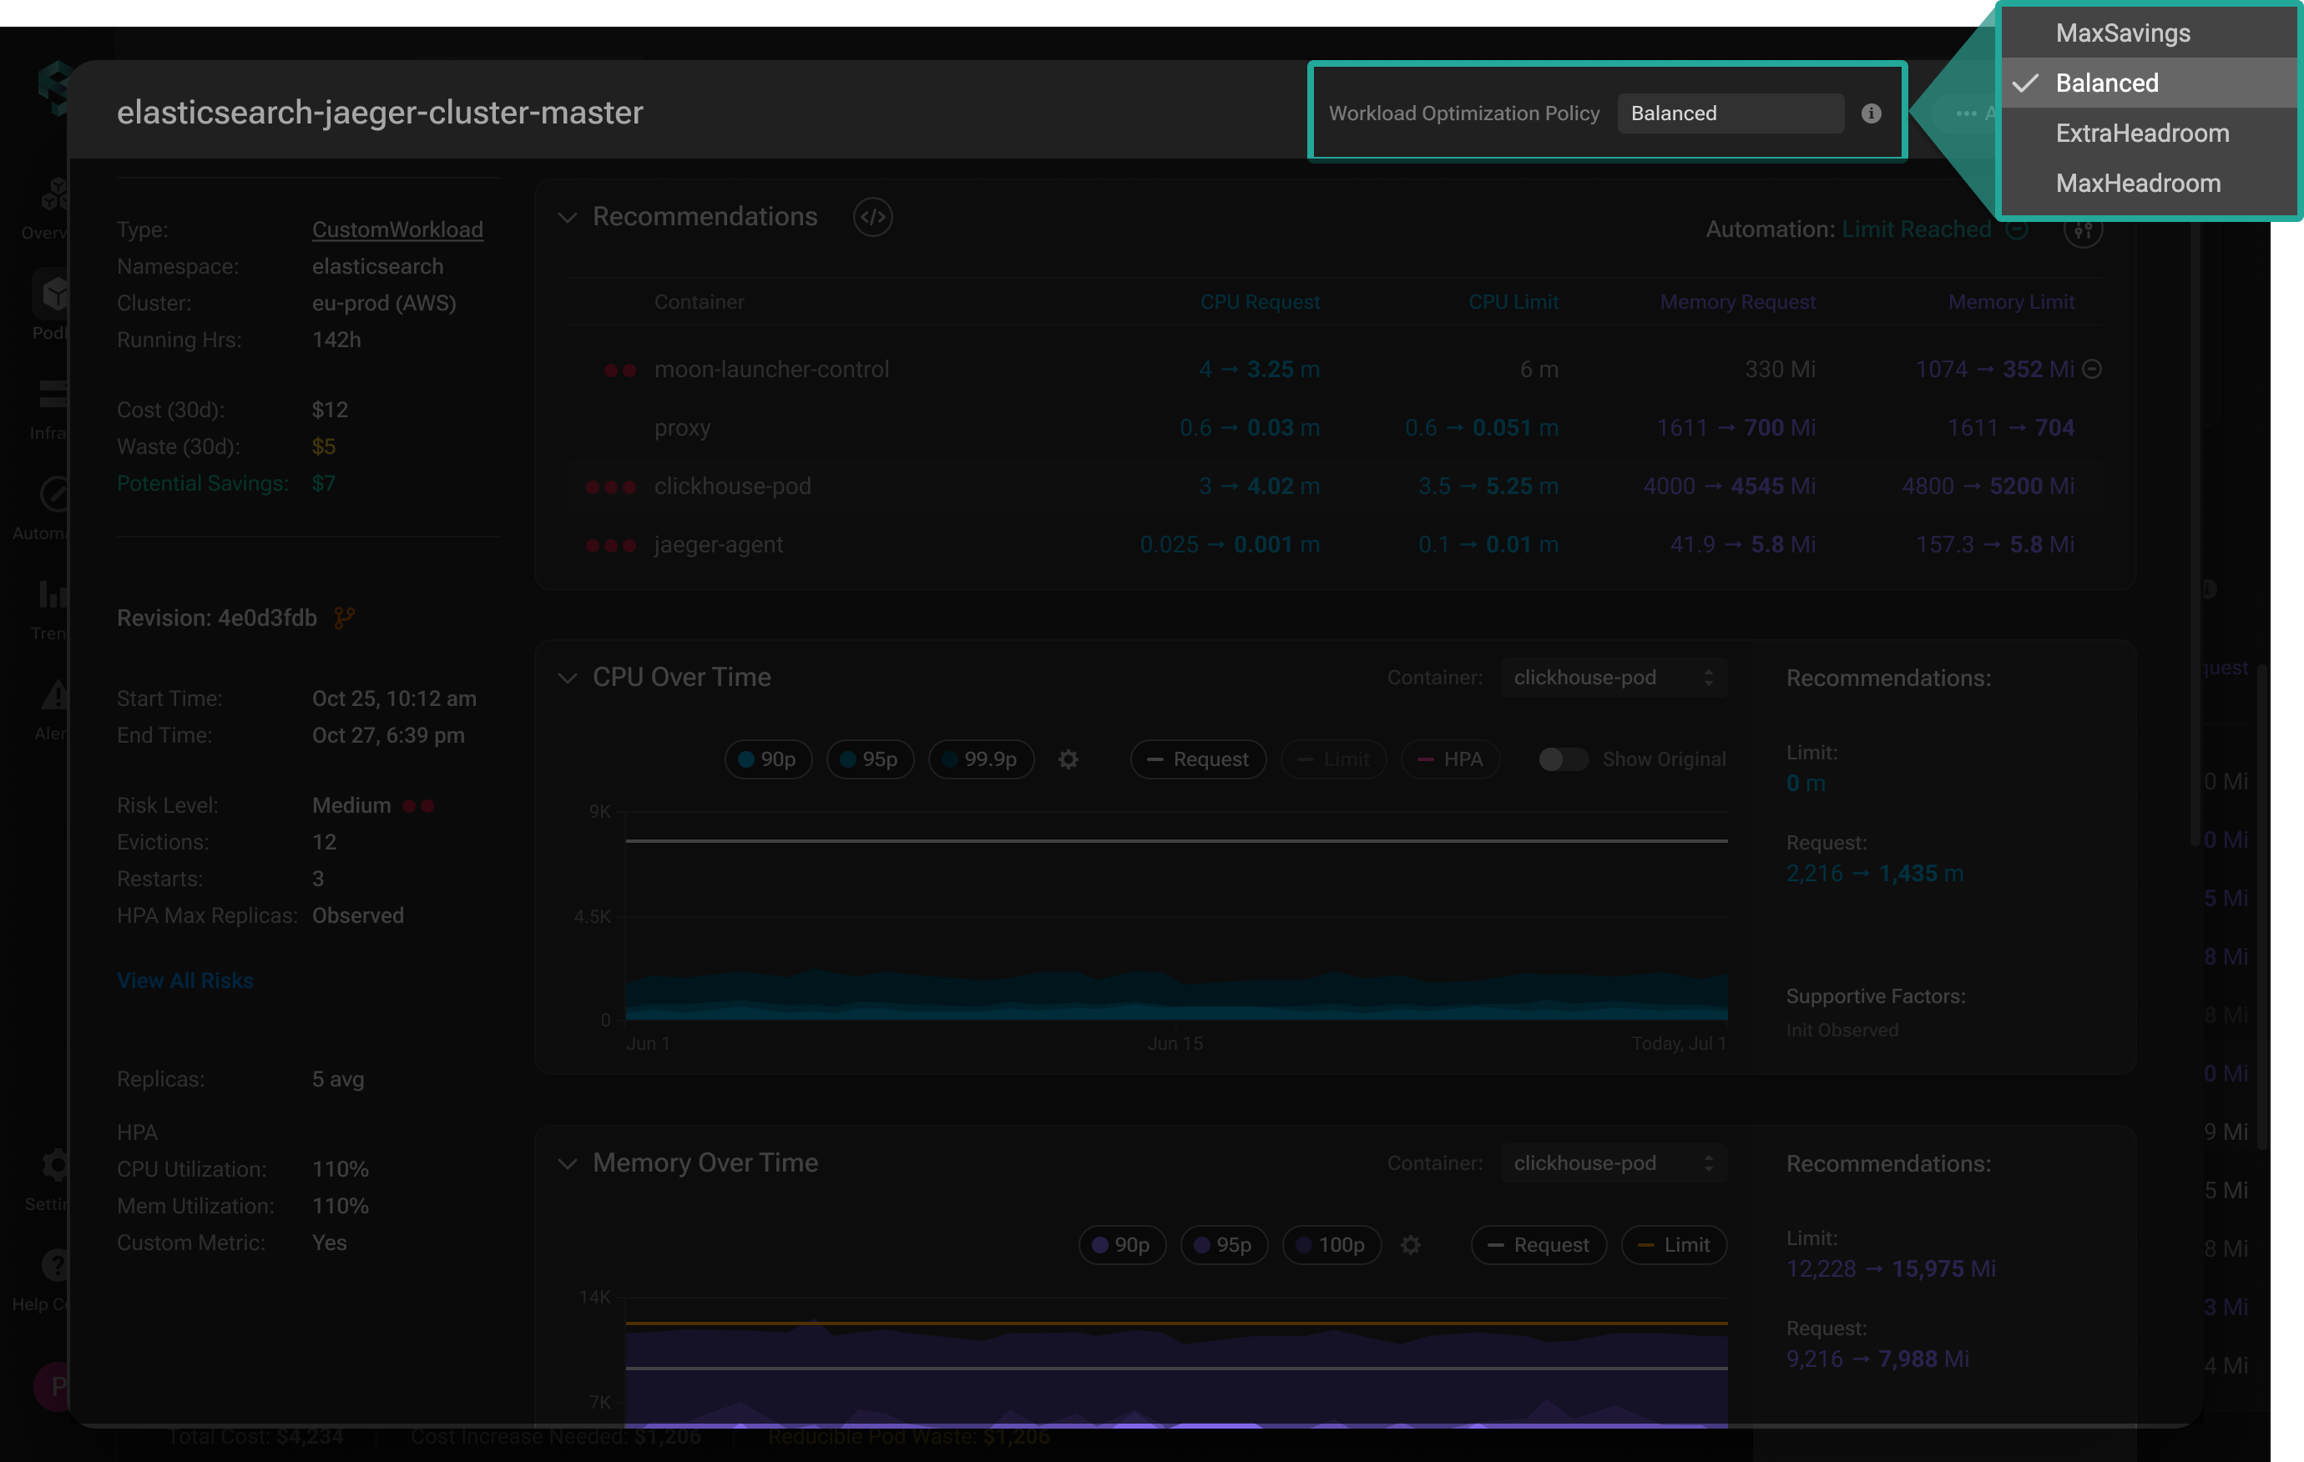
Task: Collapse the Recommendations section
Action: (x=567, y=217)
